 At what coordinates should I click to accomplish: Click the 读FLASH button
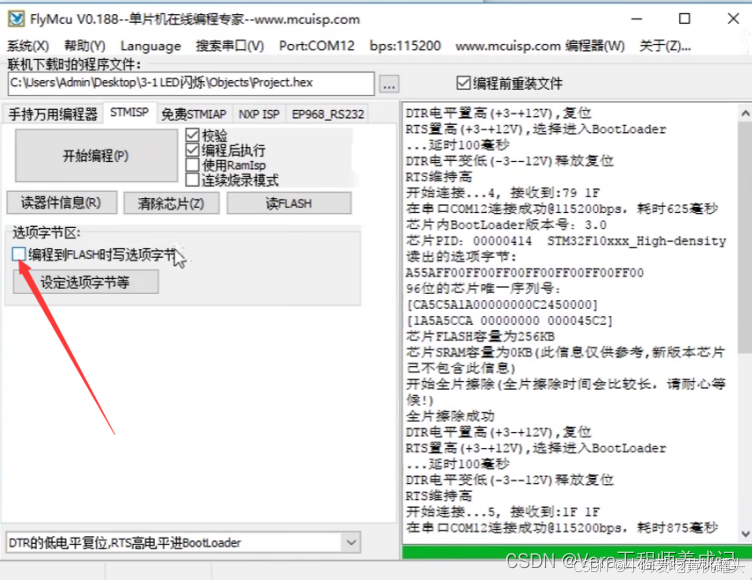pyautogui.click(x=289, y=203)
